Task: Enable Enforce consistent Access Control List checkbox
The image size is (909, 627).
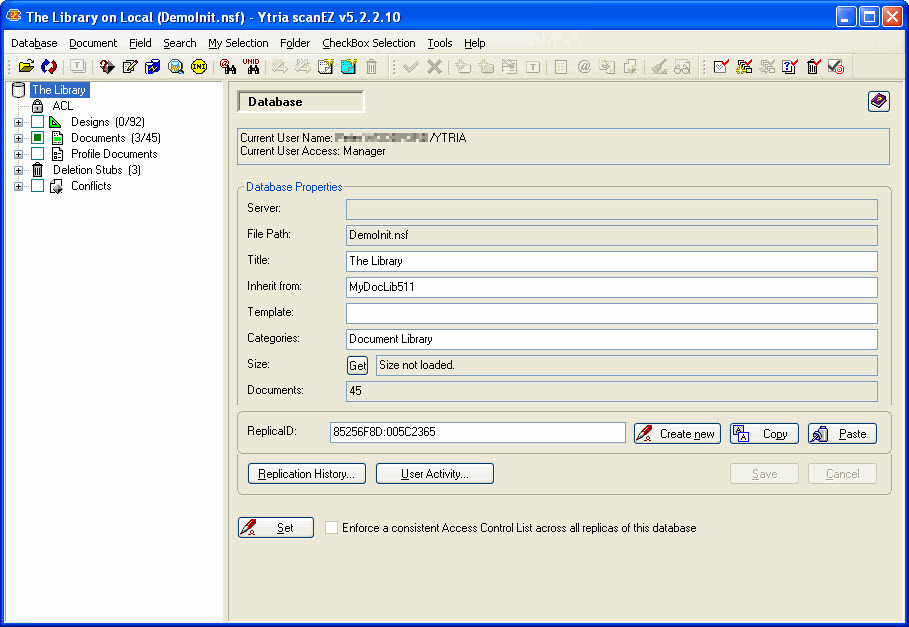Action: [332, 528]
